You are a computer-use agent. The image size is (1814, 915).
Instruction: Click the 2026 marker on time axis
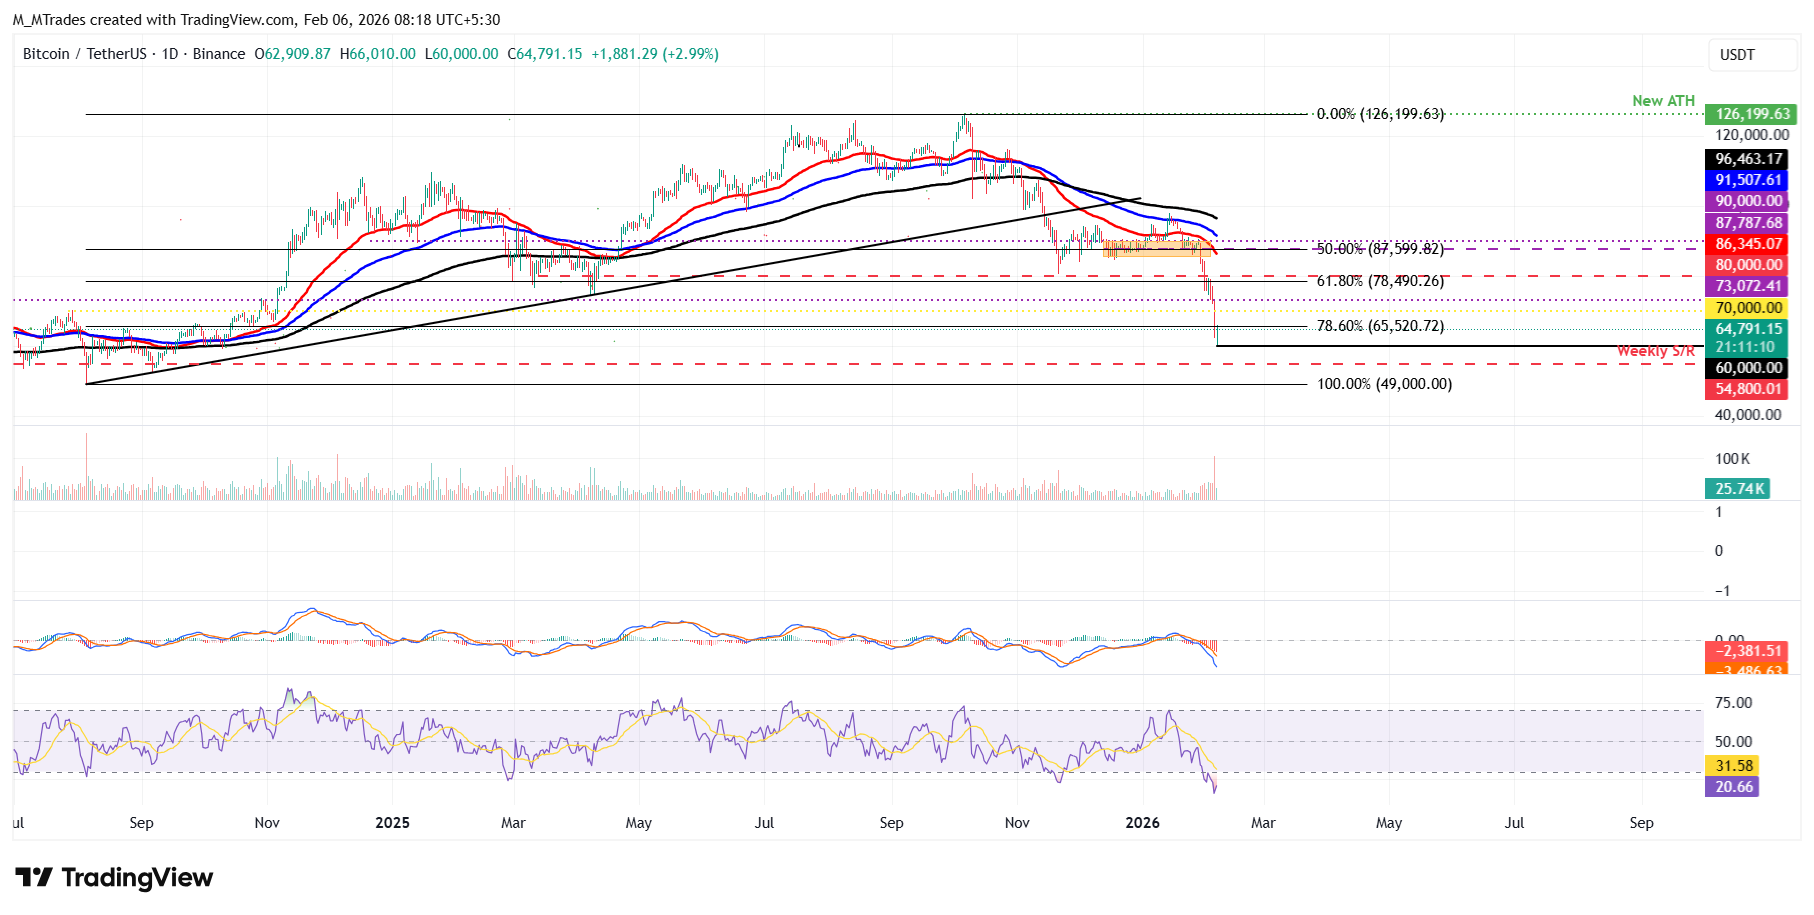1142,823
